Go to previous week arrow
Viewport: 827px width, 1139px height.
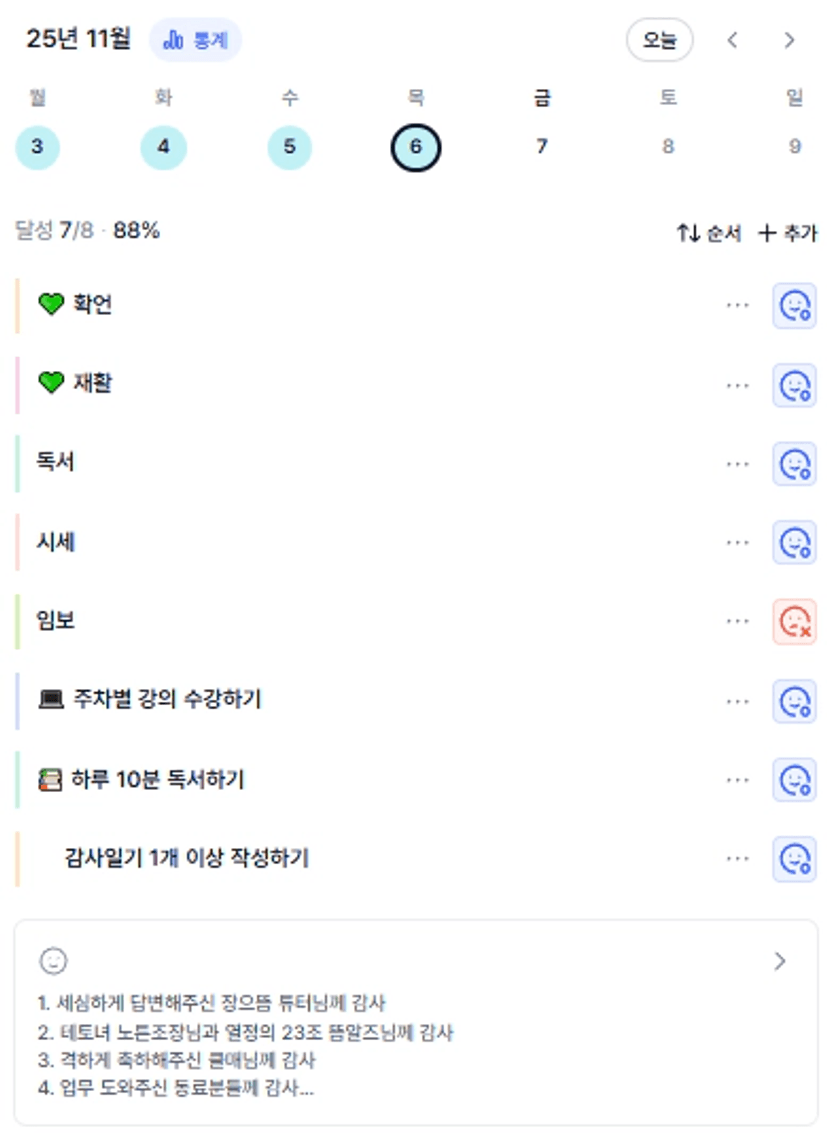click(733, 40)
